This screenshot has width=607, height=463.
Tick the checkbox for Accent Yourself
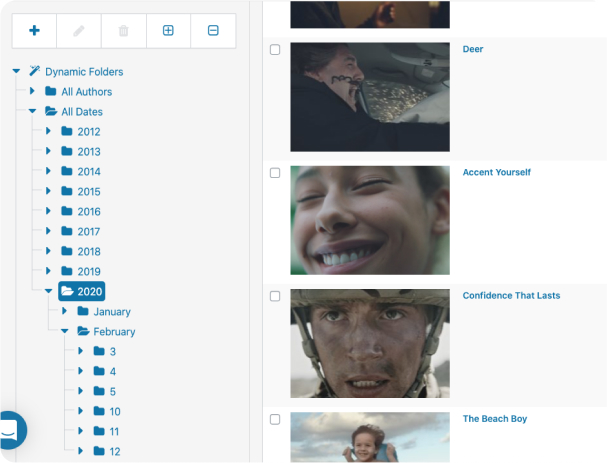click(x=275, y=173)
